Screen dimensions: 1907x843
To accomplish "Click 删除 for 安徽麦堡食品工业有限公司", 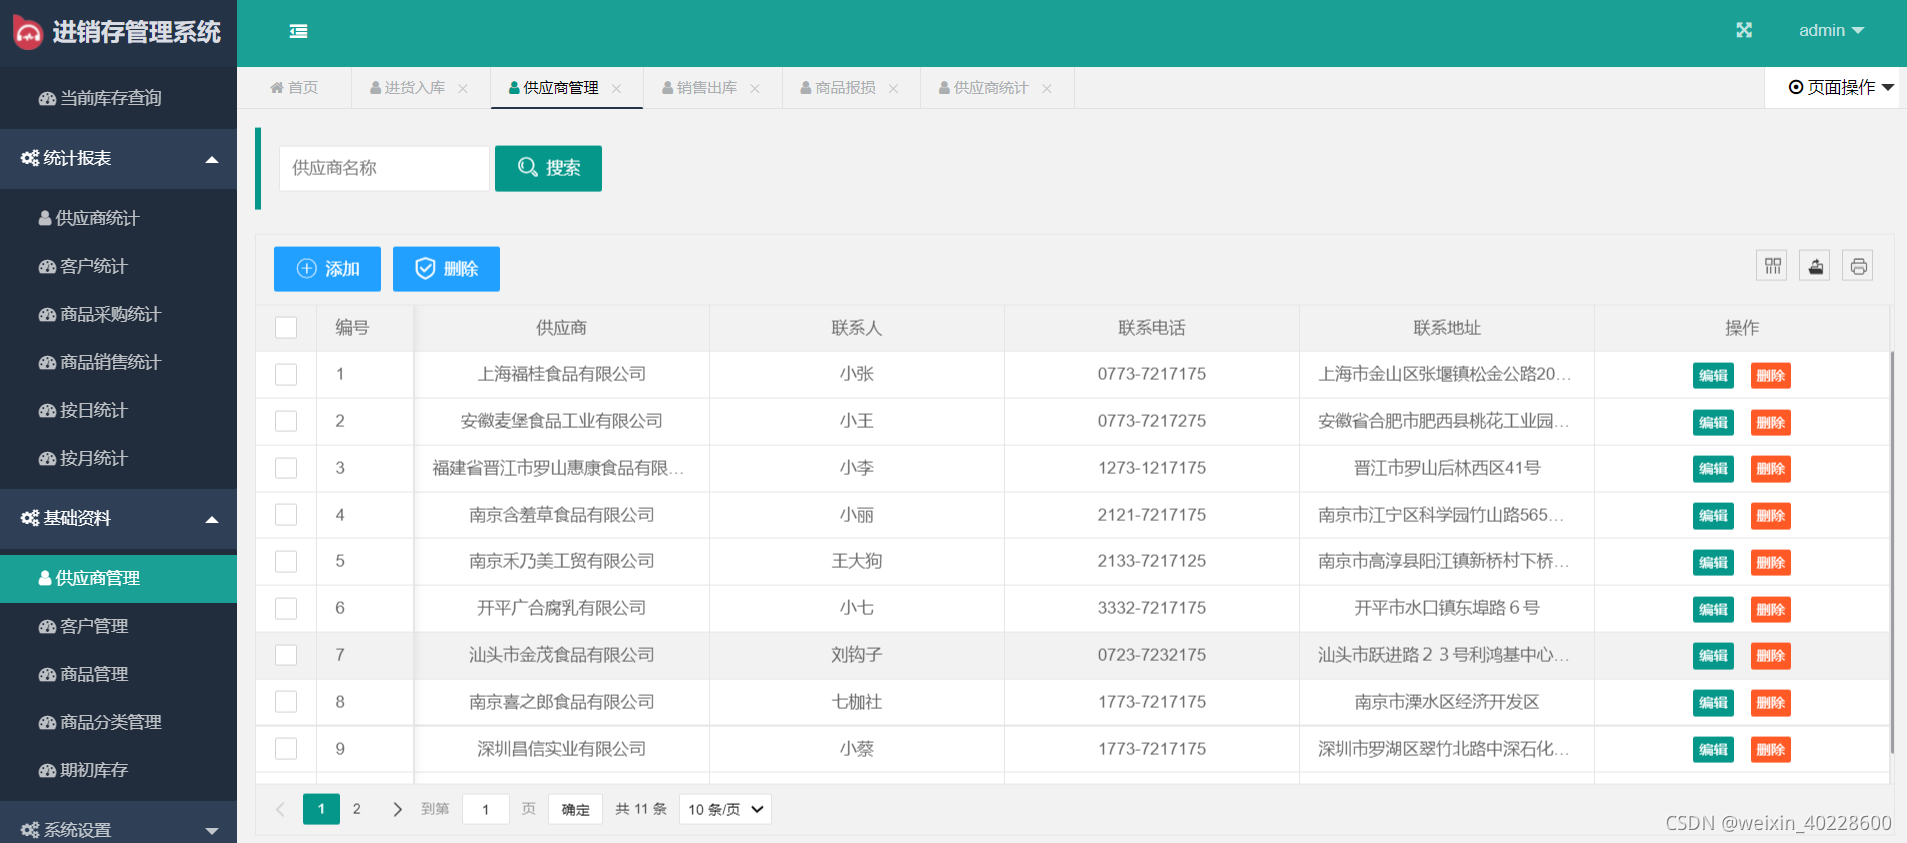I will pyautogui.click(x=1771, y=422).
